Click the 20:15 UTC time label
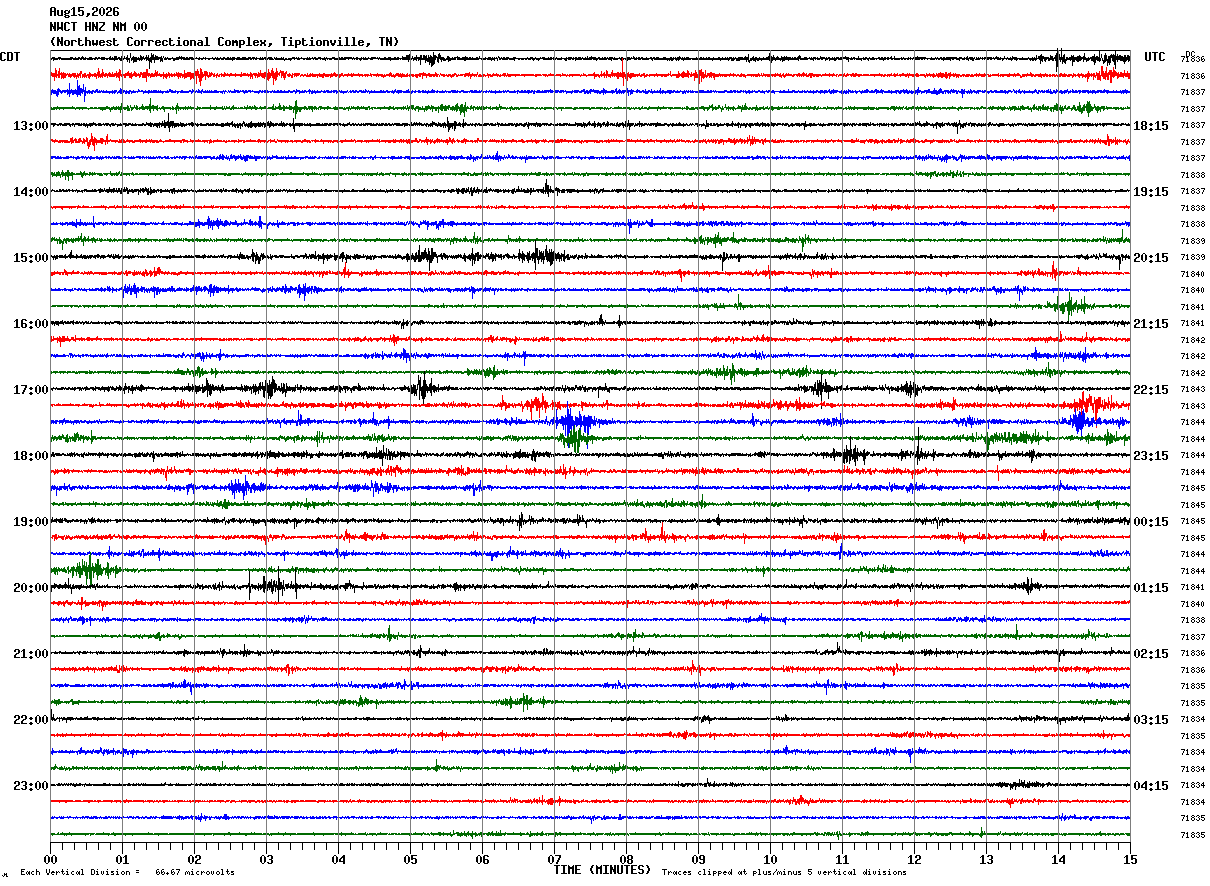Image resolution: width=1210 pixels, height=886 pixels. 1151,258
